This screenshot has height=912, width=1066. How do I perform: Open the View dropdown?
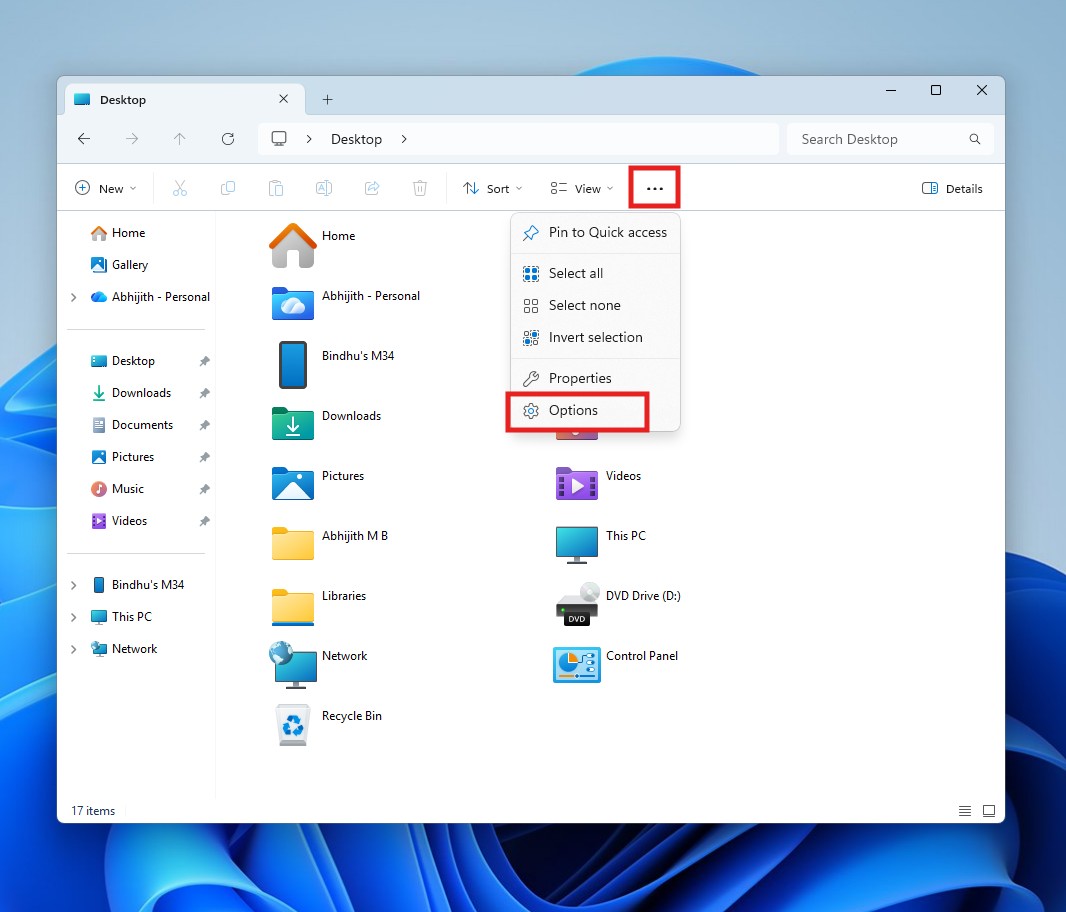tap(581, 188)
